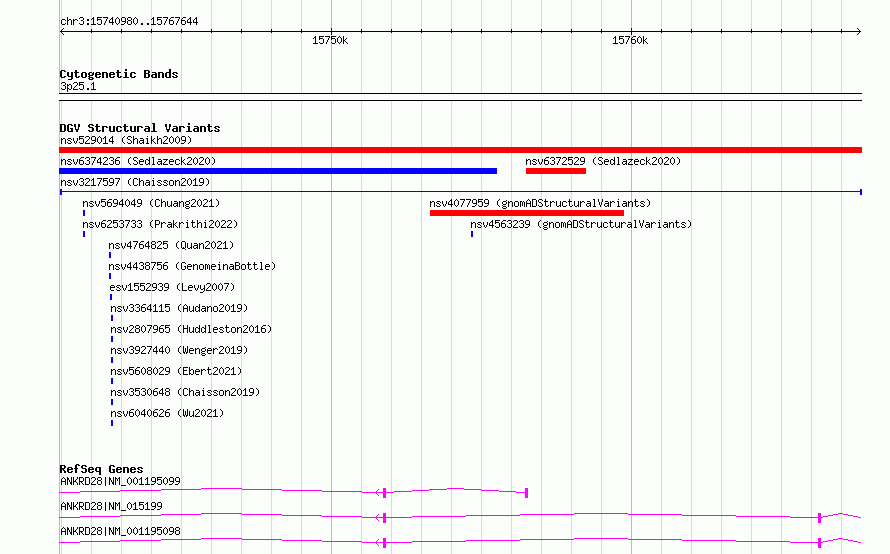Screen dimensions: 890x554
Task: Click variant label nsv4563239 (gnomADStructuralVariants)
Action: (x=581, y=224)
